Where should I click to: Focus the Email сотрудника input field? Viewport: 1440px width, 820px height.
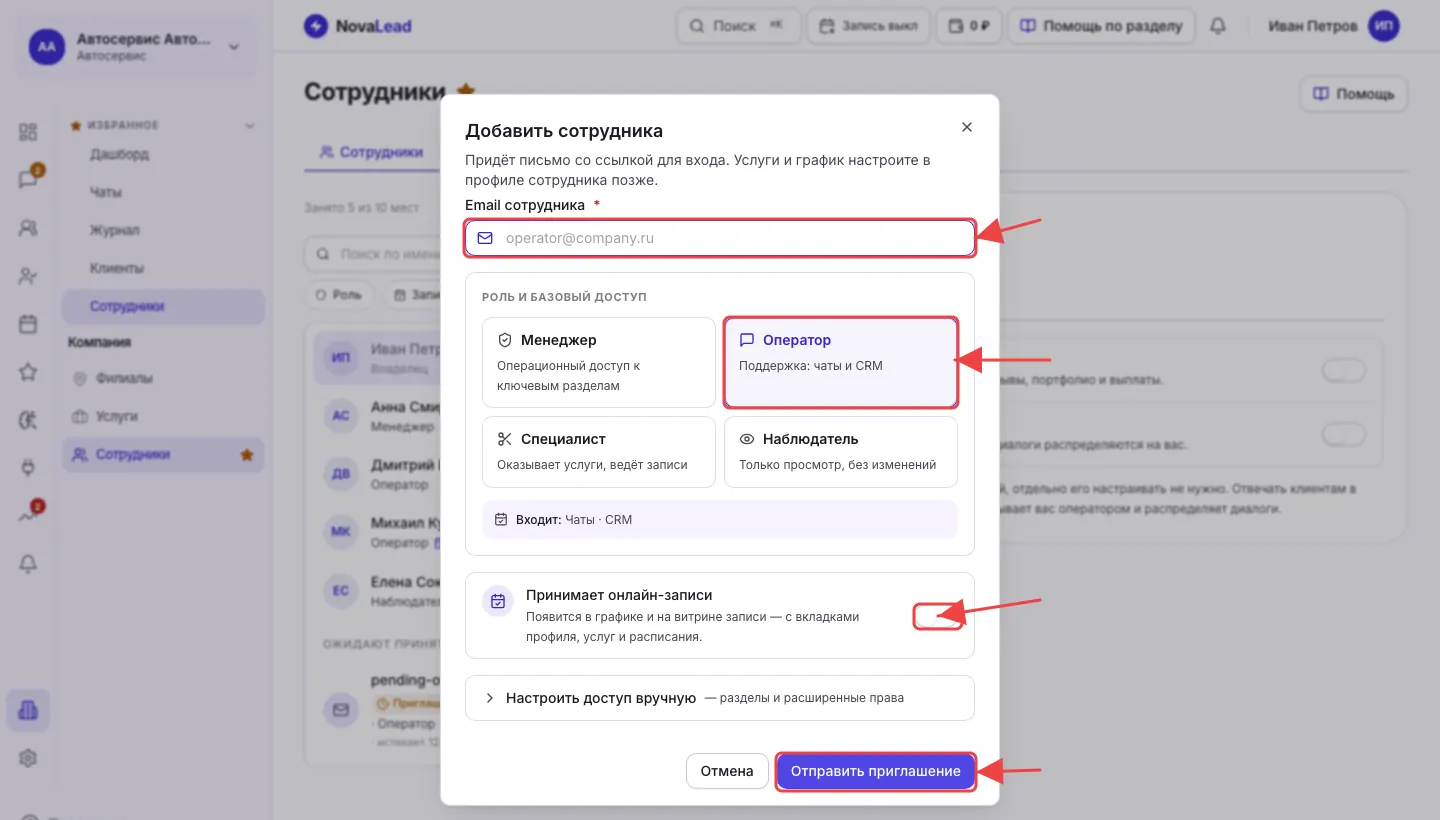point(720,238)
